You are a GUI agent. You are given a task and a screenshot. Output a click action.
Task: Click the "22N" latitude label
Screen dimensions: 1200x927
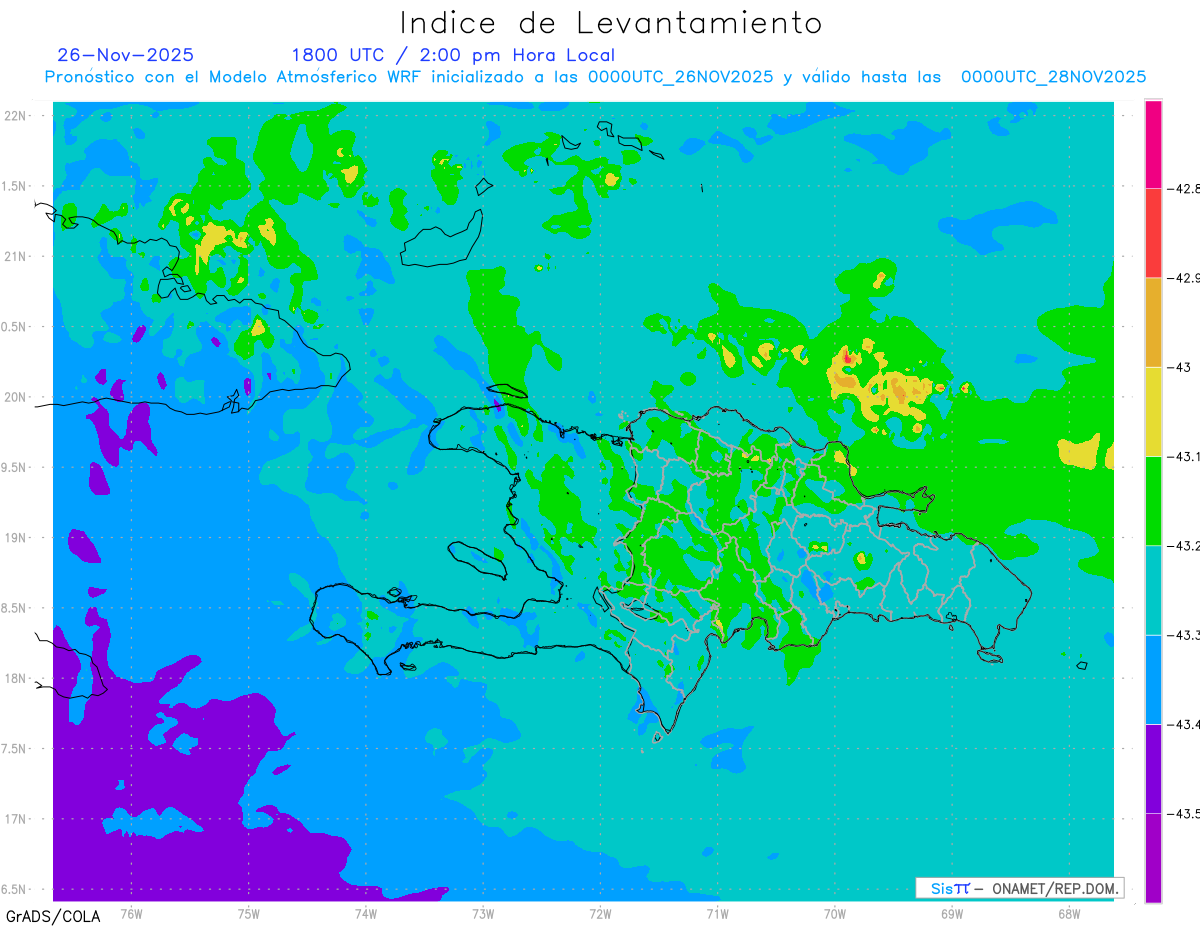(17, 116)
